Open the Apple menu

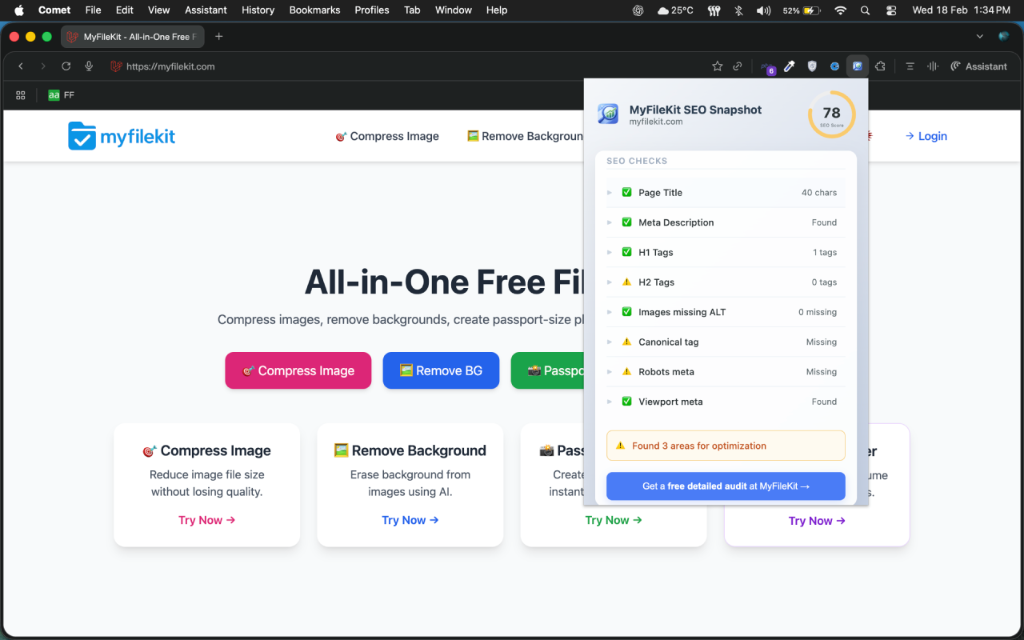tap(19, 10)
